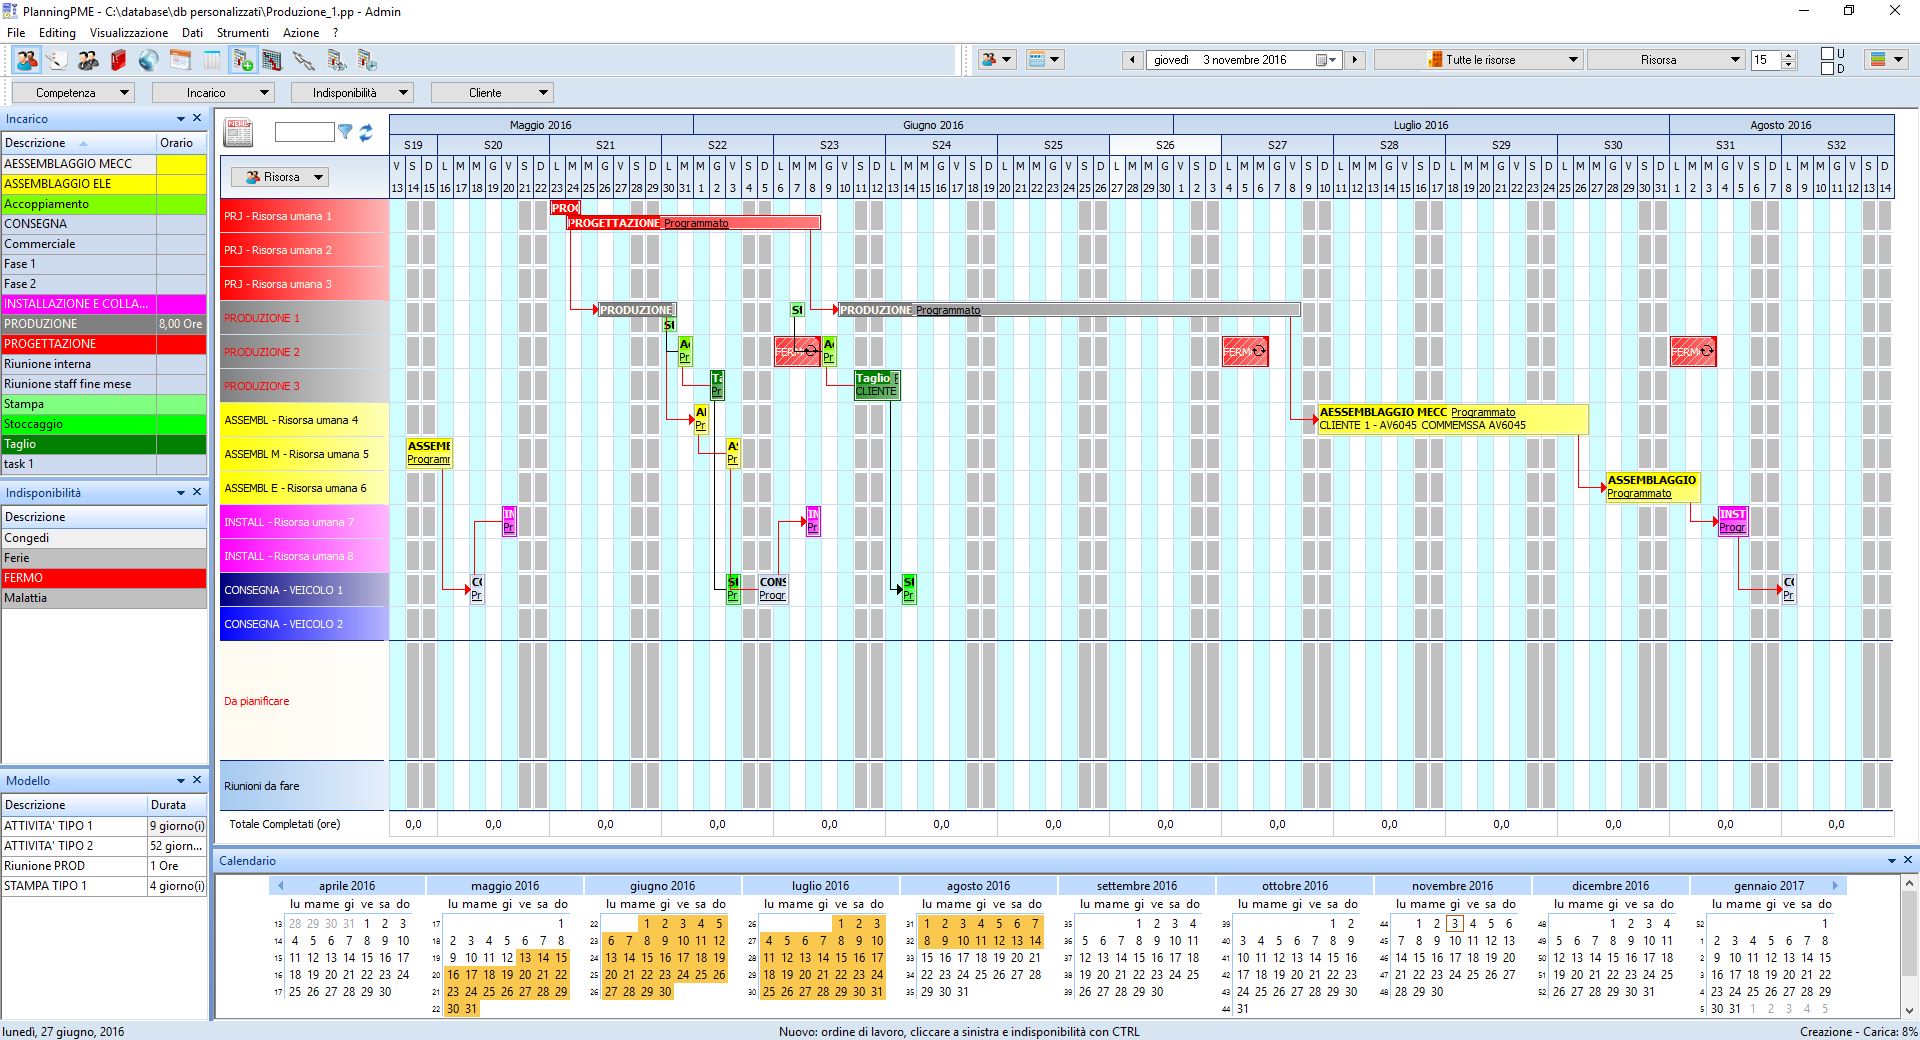Click the orange calendar window toolbar icon
Screen dimensions: 1920x1040
tap(180, 60)
